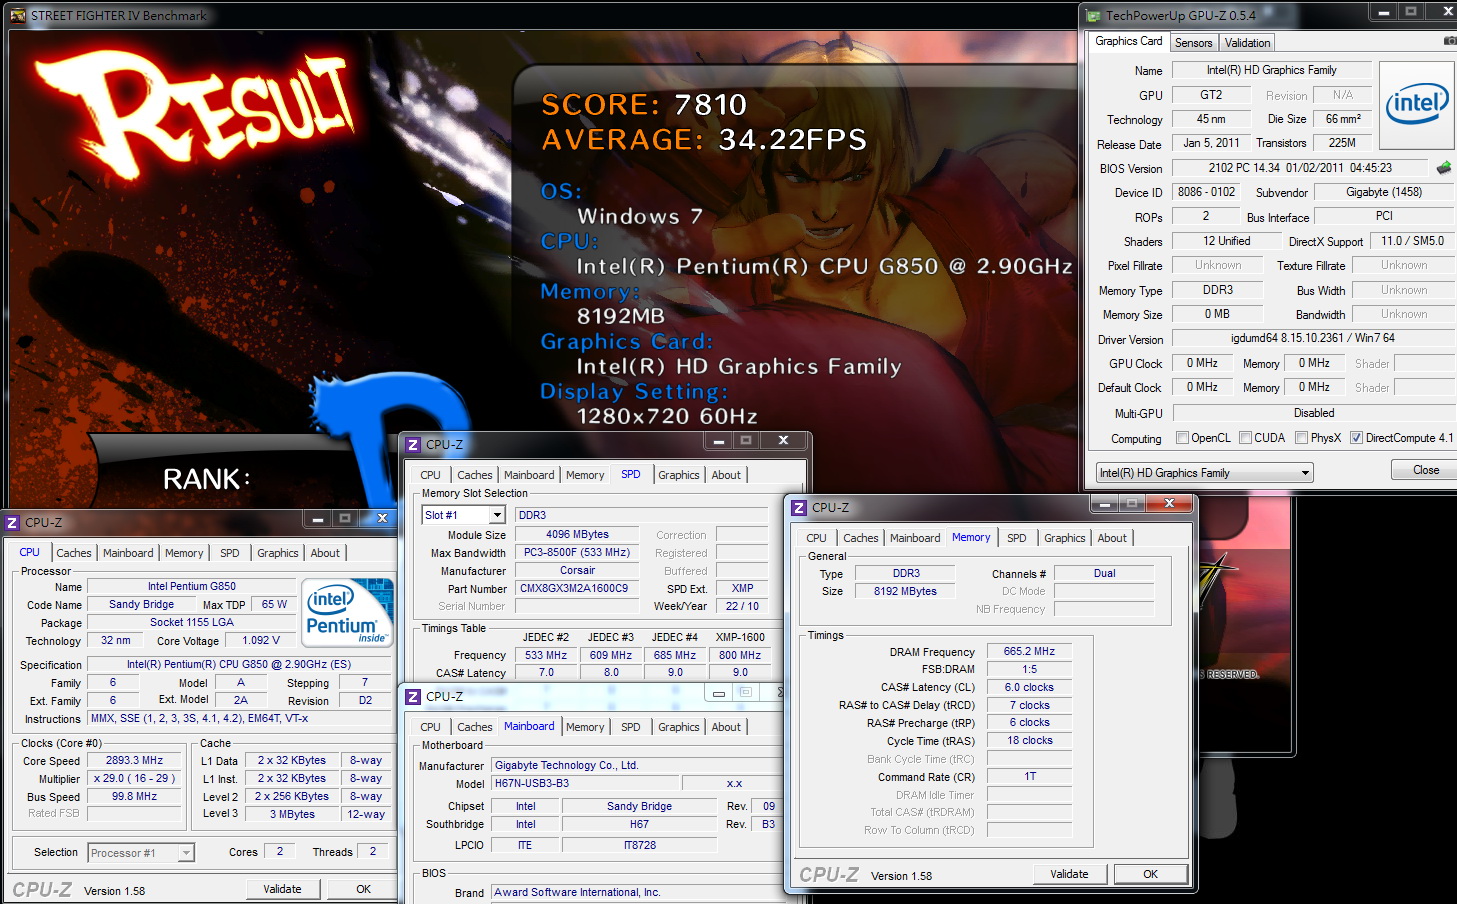The height and width of the screenshot is (904, 1457).
Task: Click the processor name Intel Pentium G850
Action: 192,586
